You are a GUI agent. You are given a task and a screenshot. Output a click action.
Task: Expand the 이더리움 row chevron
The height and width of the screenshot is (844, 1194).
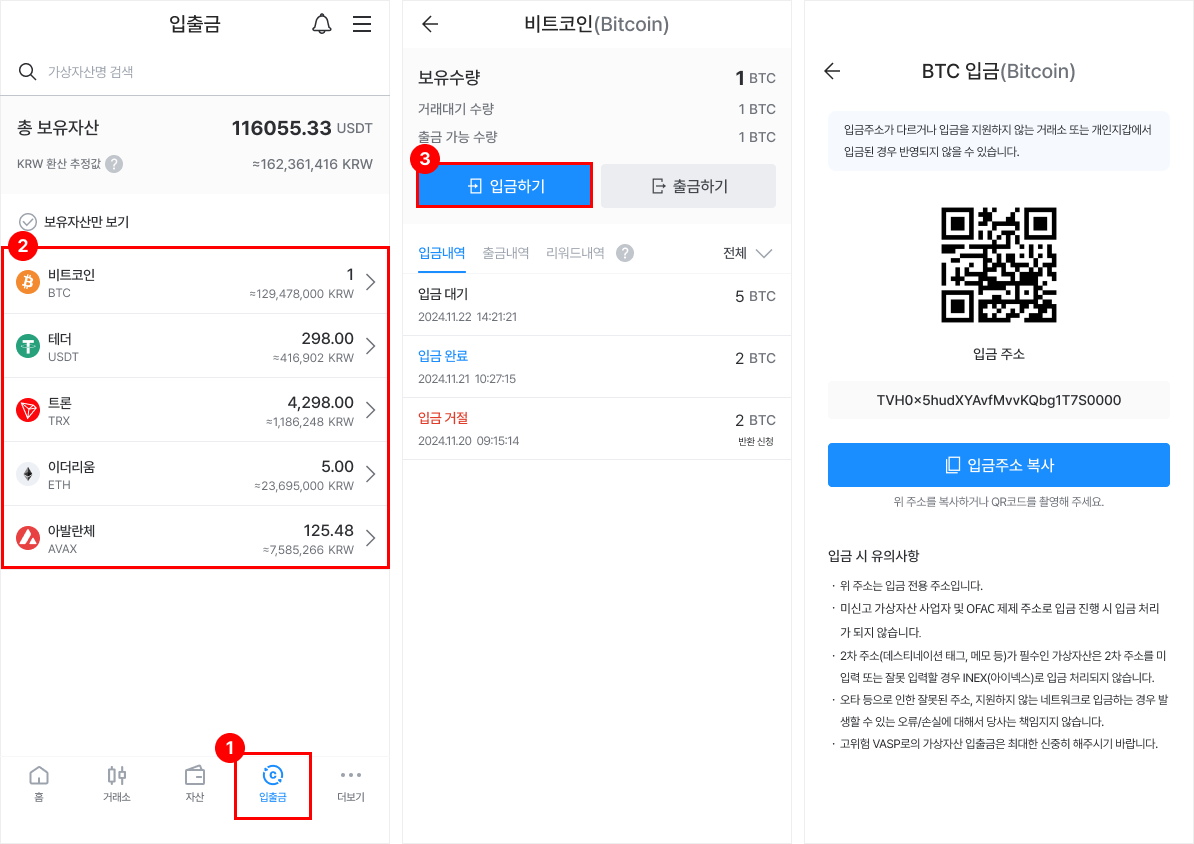pyautogui.click(x=371, y=474)
